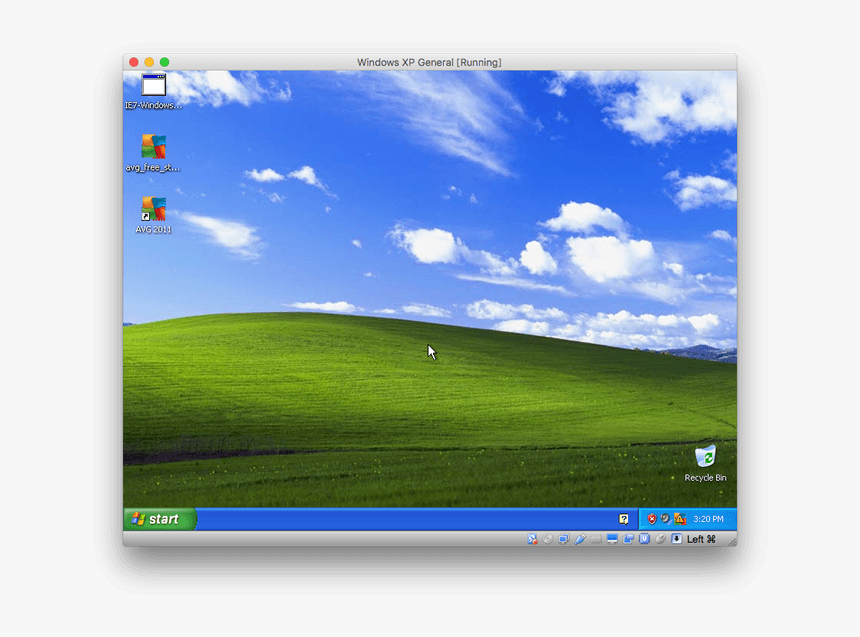Click the keyboard icon in the Parallels status bar
Viewport: 860px width, 637px height.
[595, 538]
